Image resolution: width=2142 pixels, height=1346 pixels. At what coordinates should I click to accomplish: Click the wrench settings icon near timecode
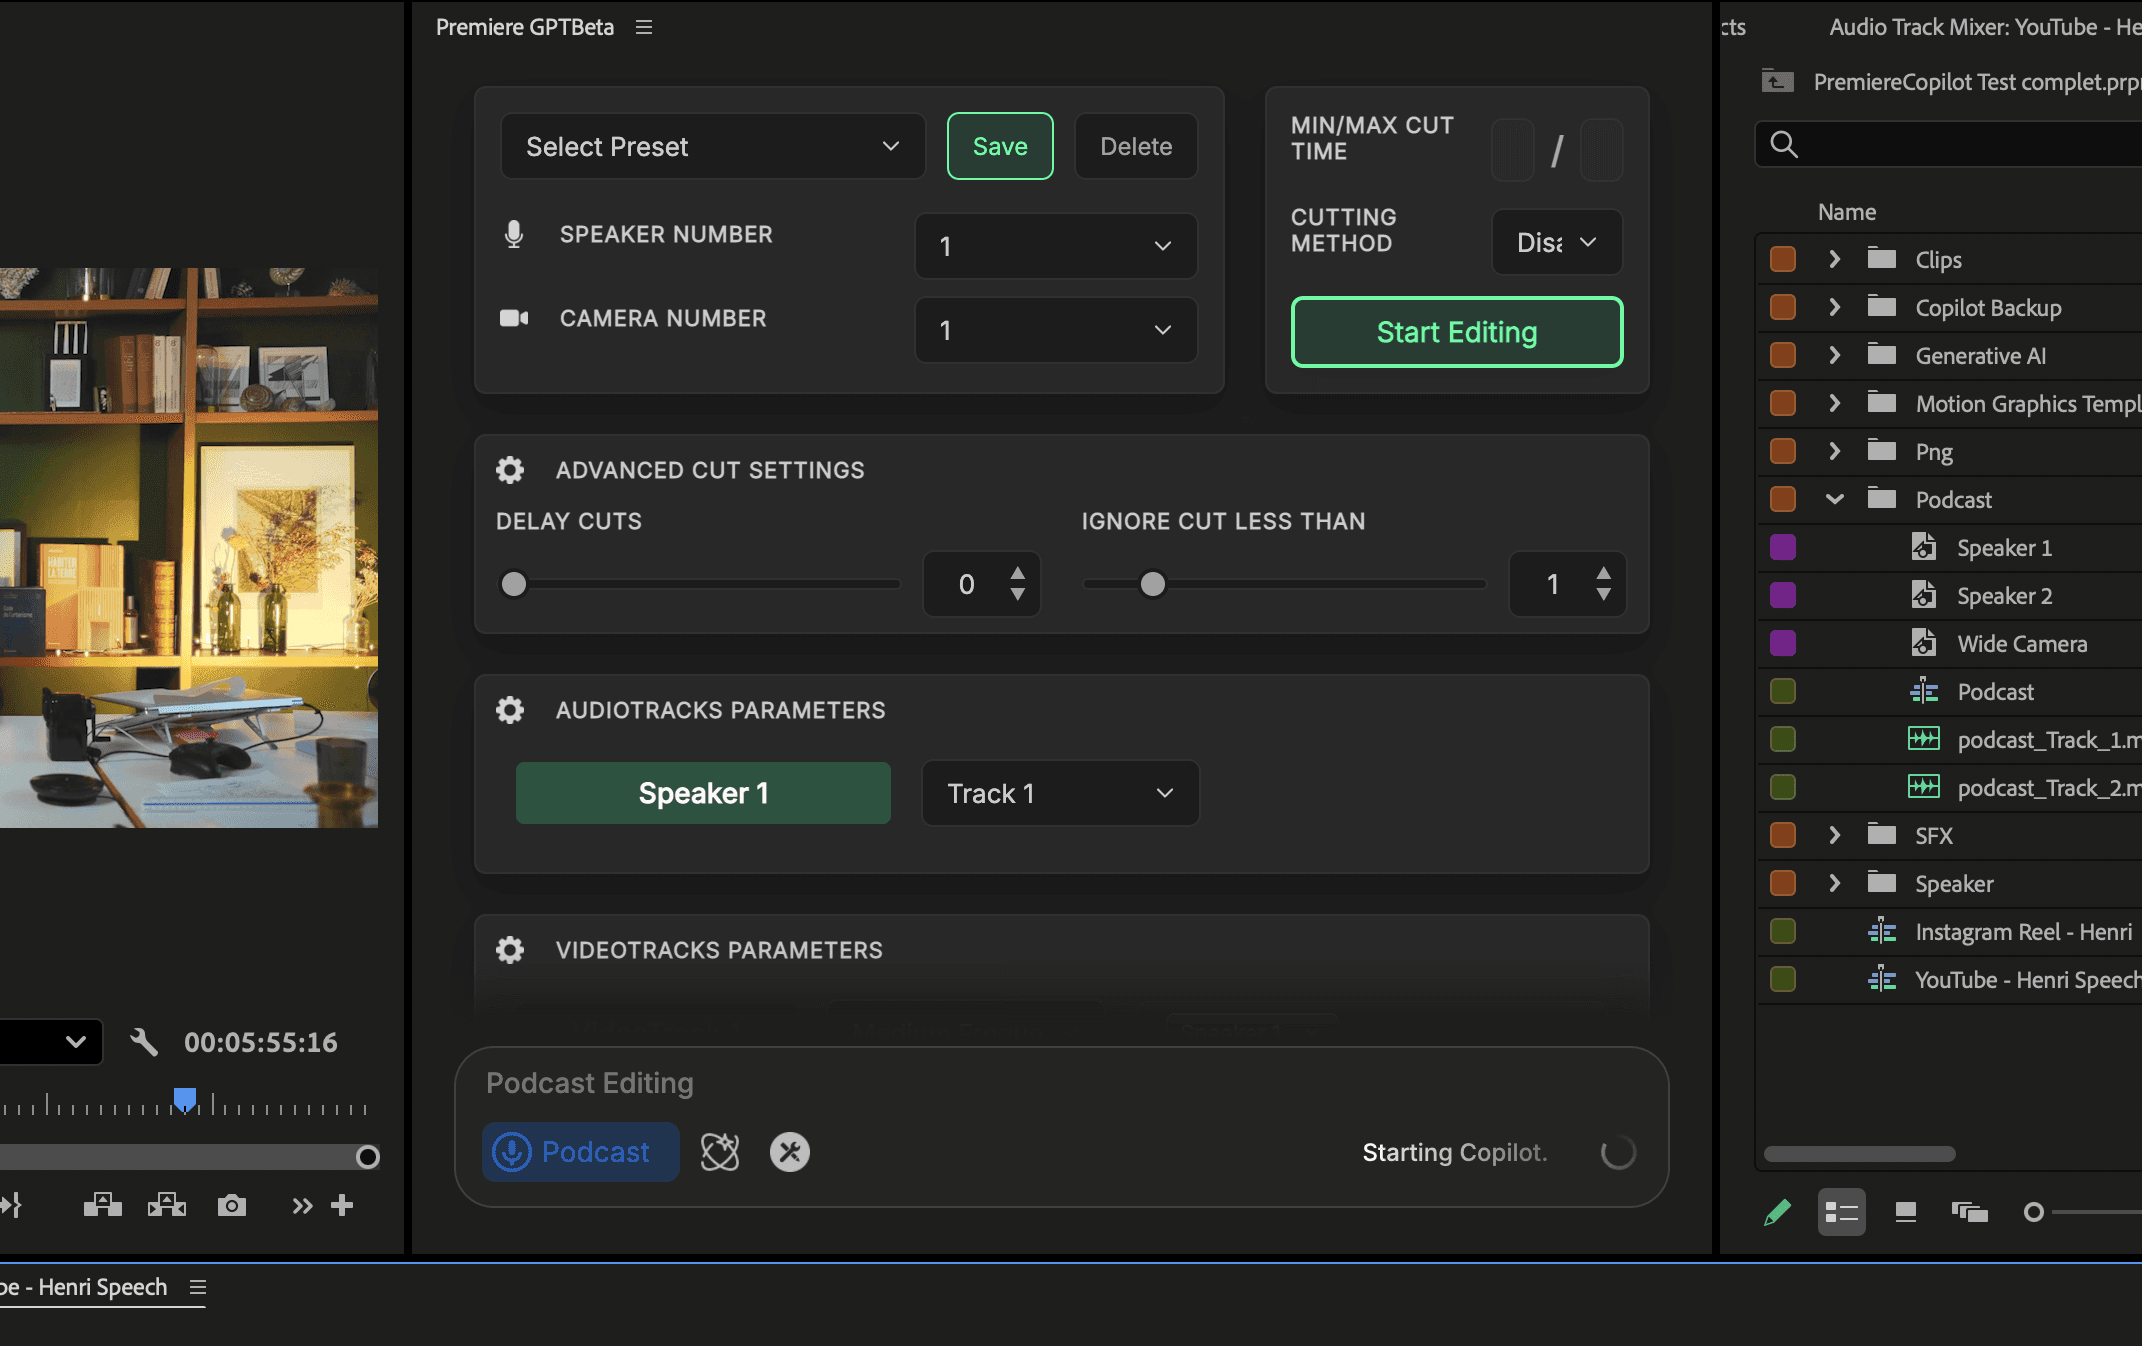(x=144, y=1042)
